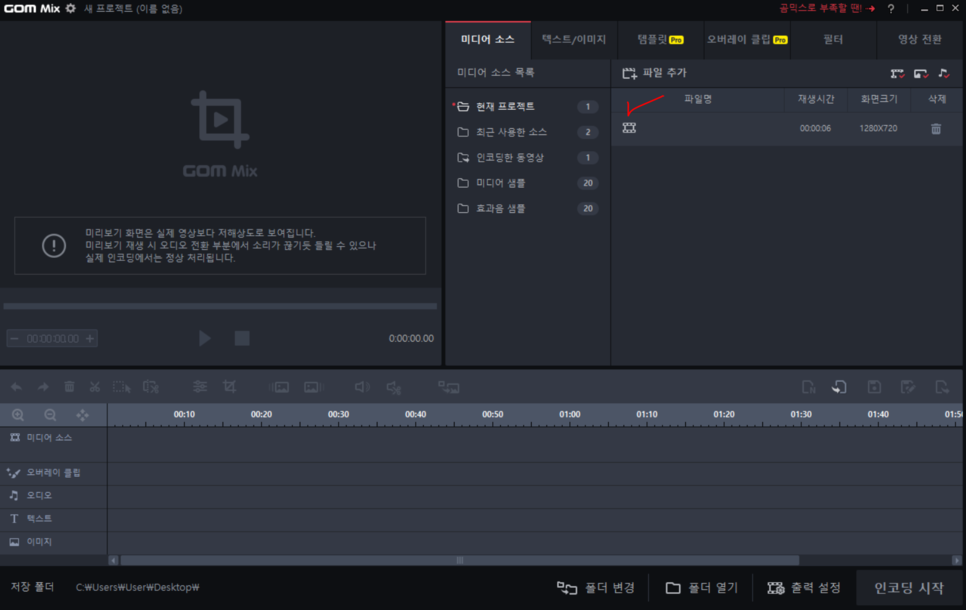Click the redo arrow in edit toolbar
966x610 pixels.
pyautogui.click(x=43, y=387)
